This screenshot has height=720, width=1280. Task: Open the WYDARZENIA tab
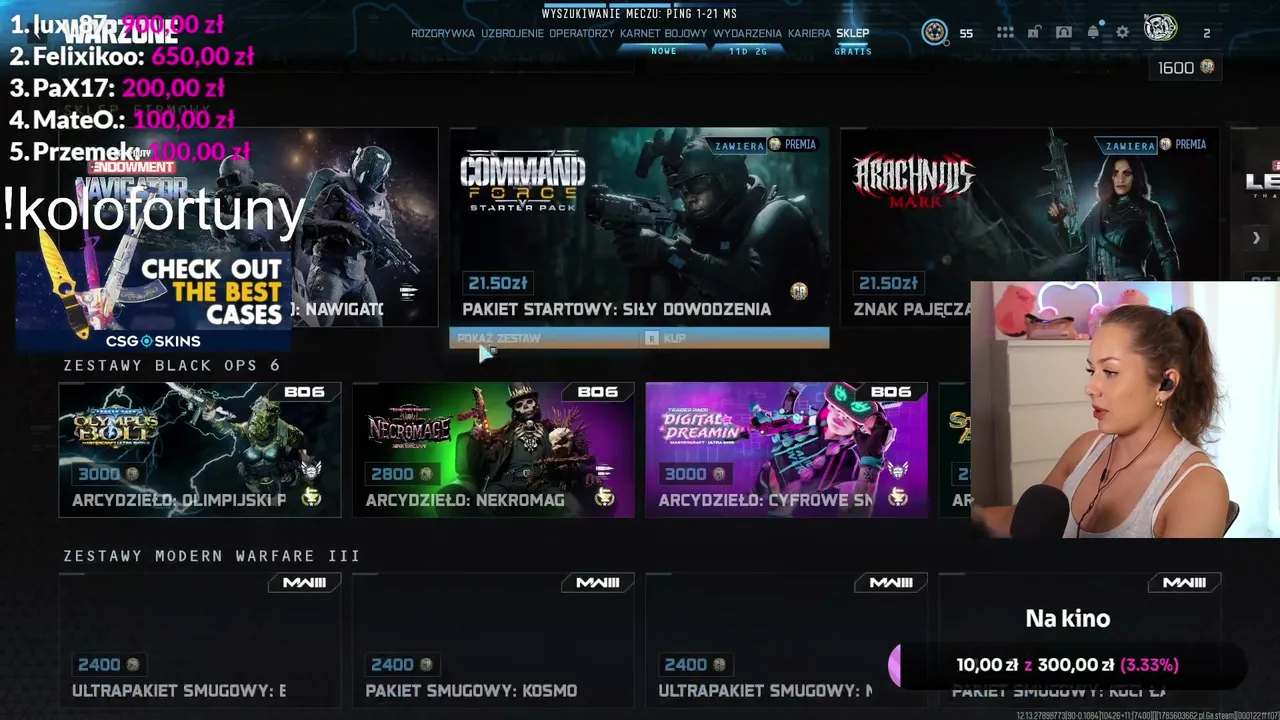click(748, 33)
